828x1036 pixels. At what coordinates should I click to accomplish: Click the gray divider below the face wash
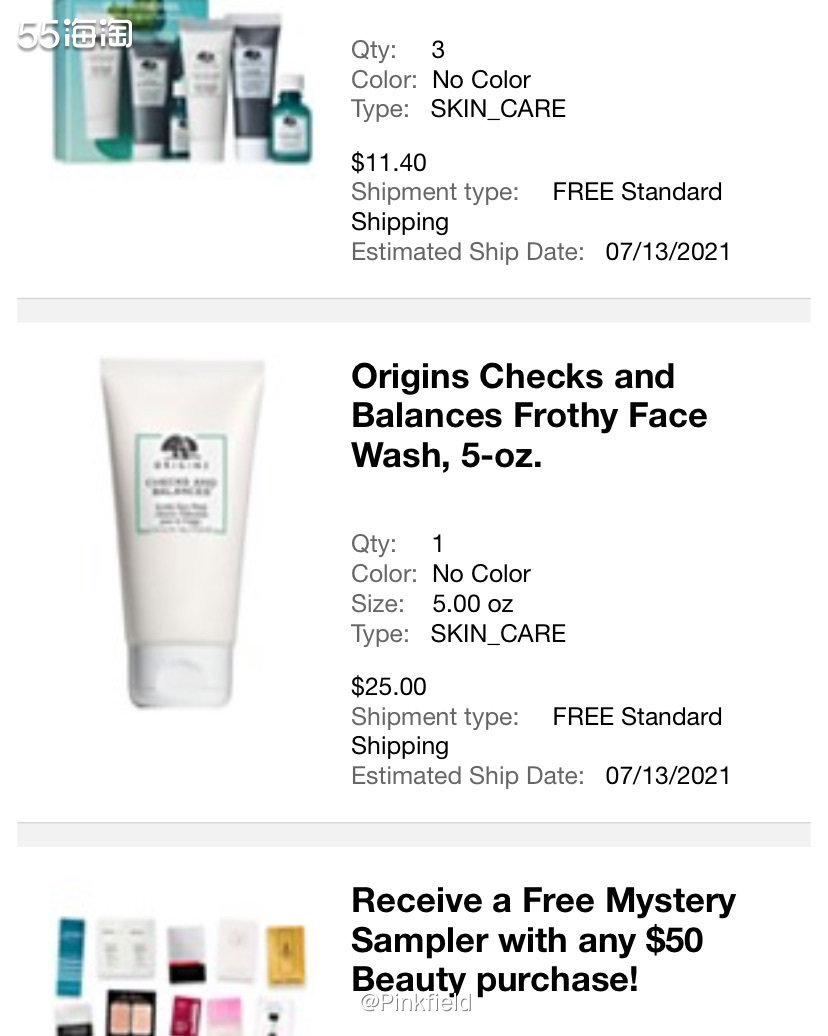point(414,834)
